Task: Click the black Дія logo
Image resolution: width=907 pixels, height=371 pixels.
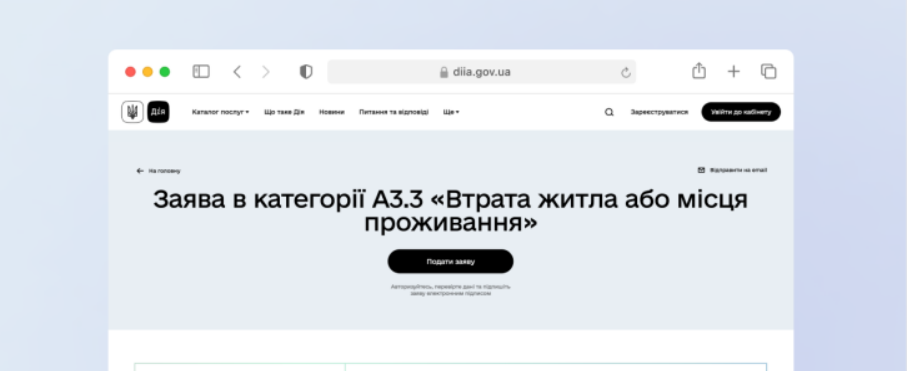Action: pos(158,112)
